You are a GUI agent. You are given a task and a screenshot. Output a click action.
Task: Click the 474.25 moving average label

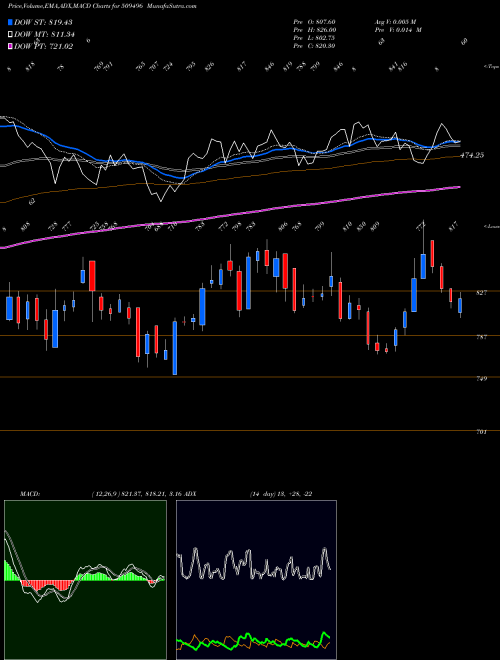(x=472, y=155)
